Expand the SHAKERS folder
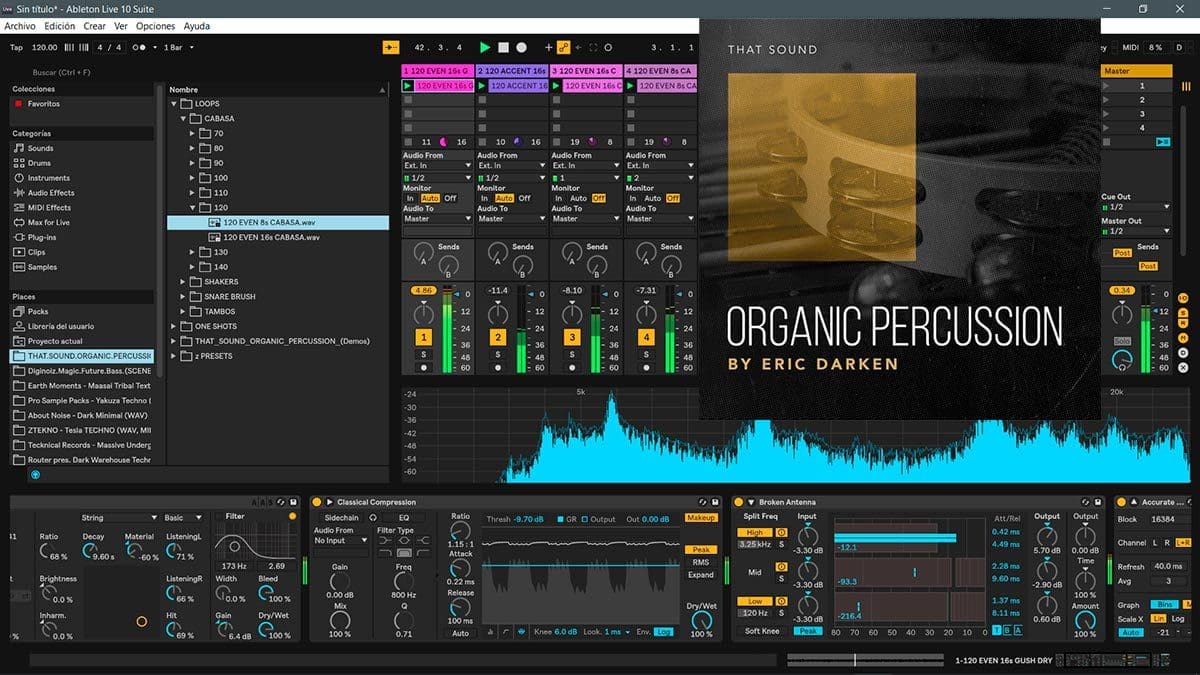Screen dimensions: 1200x675 click(184, 282)
